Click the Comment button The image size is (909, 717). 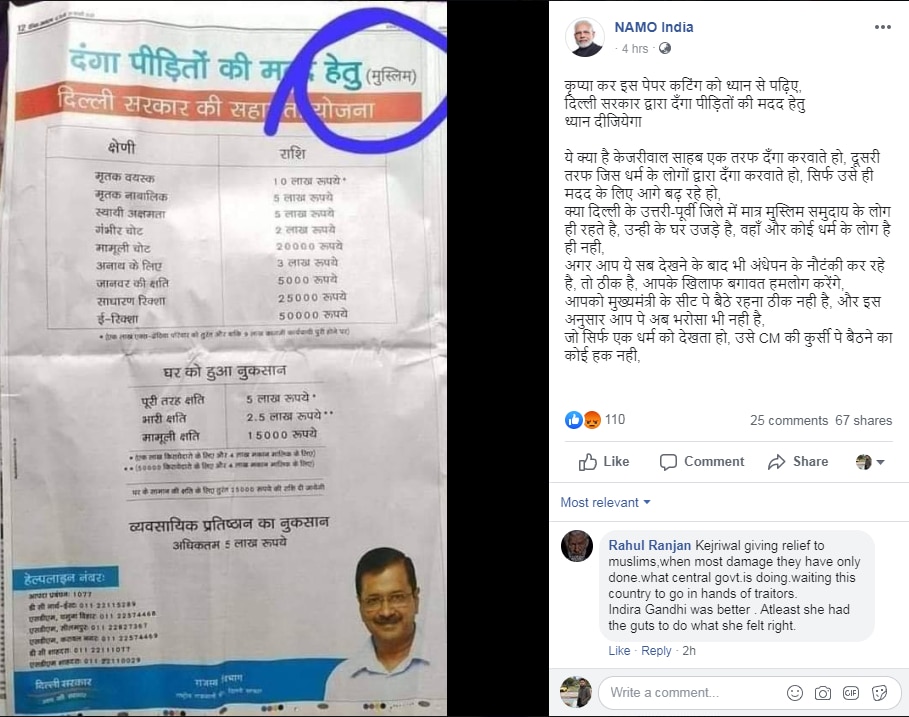pyautogui.click(x=701, y=462)
